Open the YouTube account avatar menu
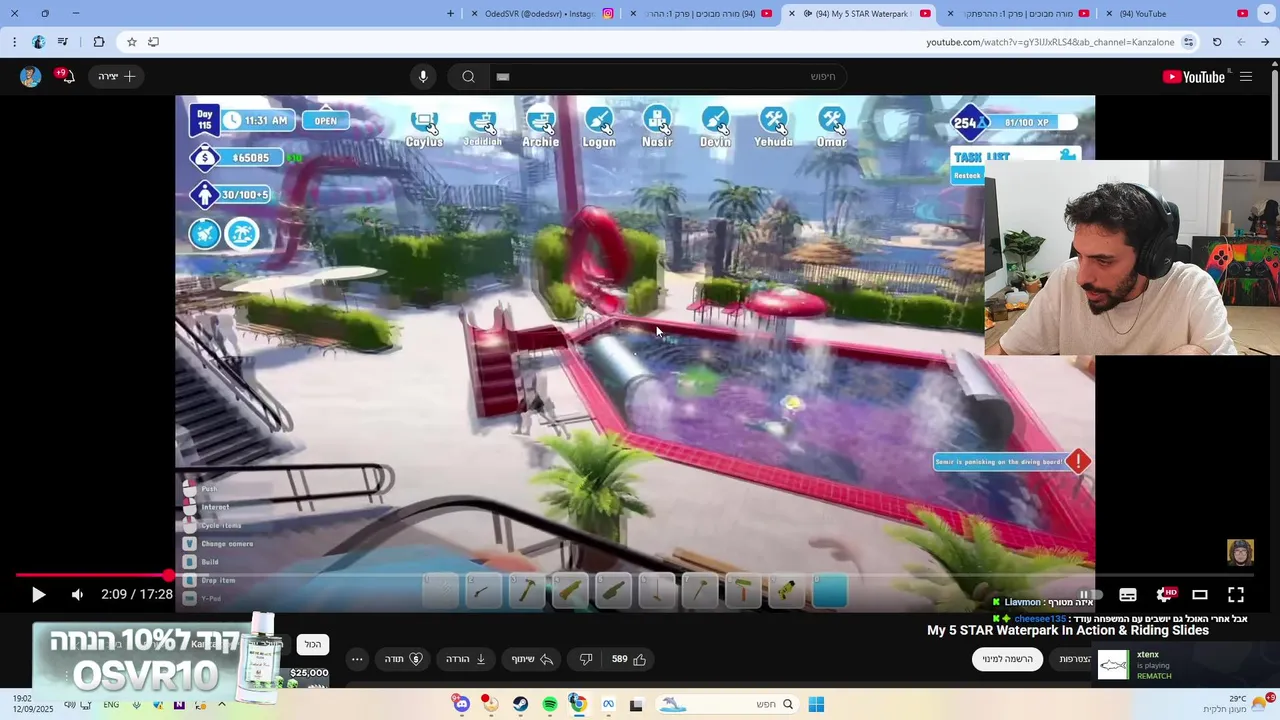 (x=30, y=77)
